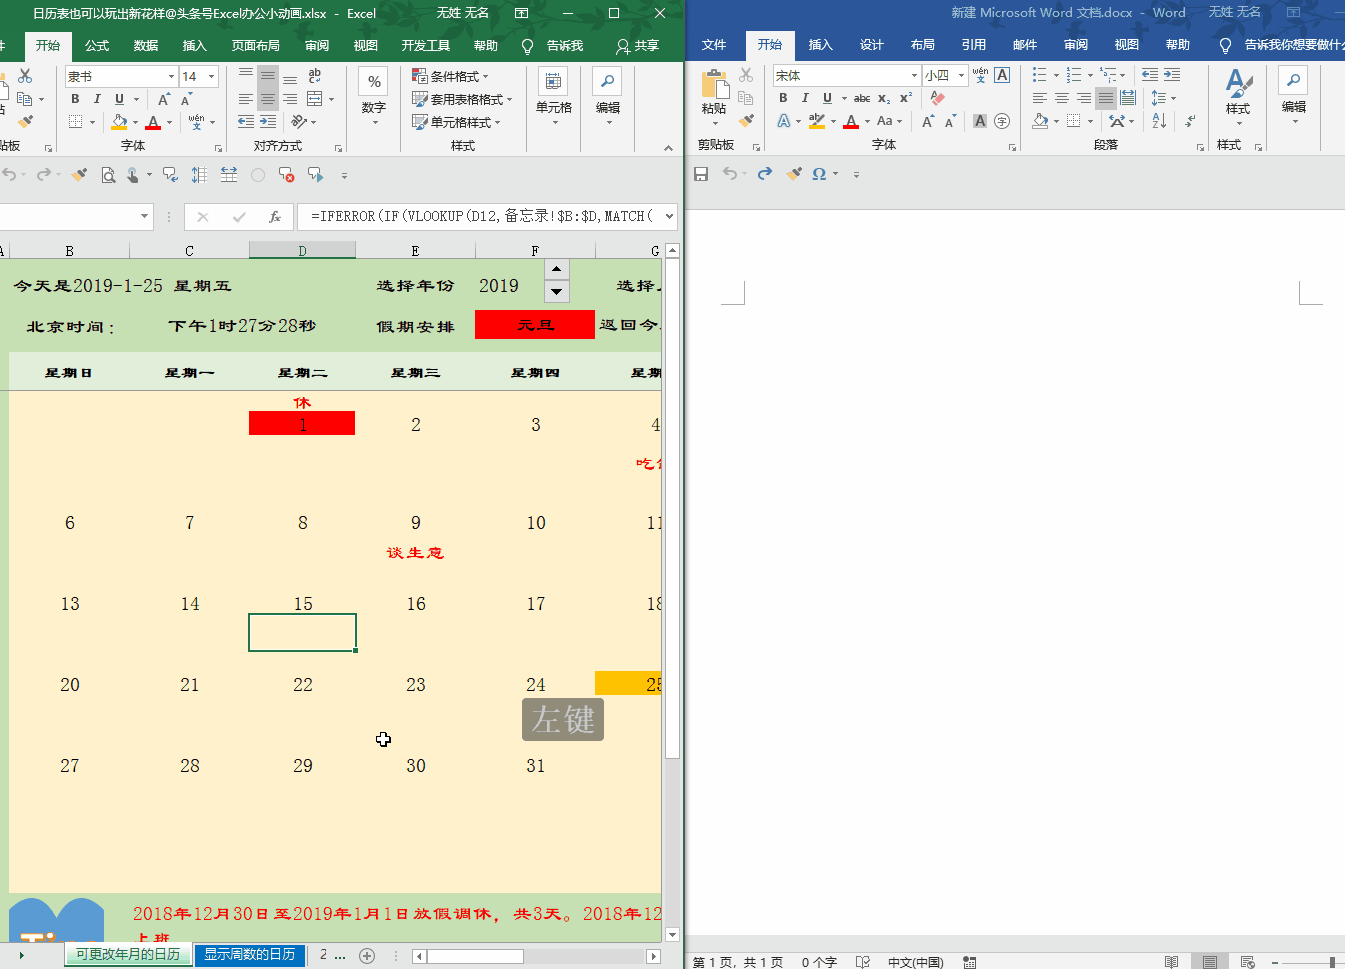
Task: Click Word's Sort A-Z icon
Action: (x=1159, y=121)
